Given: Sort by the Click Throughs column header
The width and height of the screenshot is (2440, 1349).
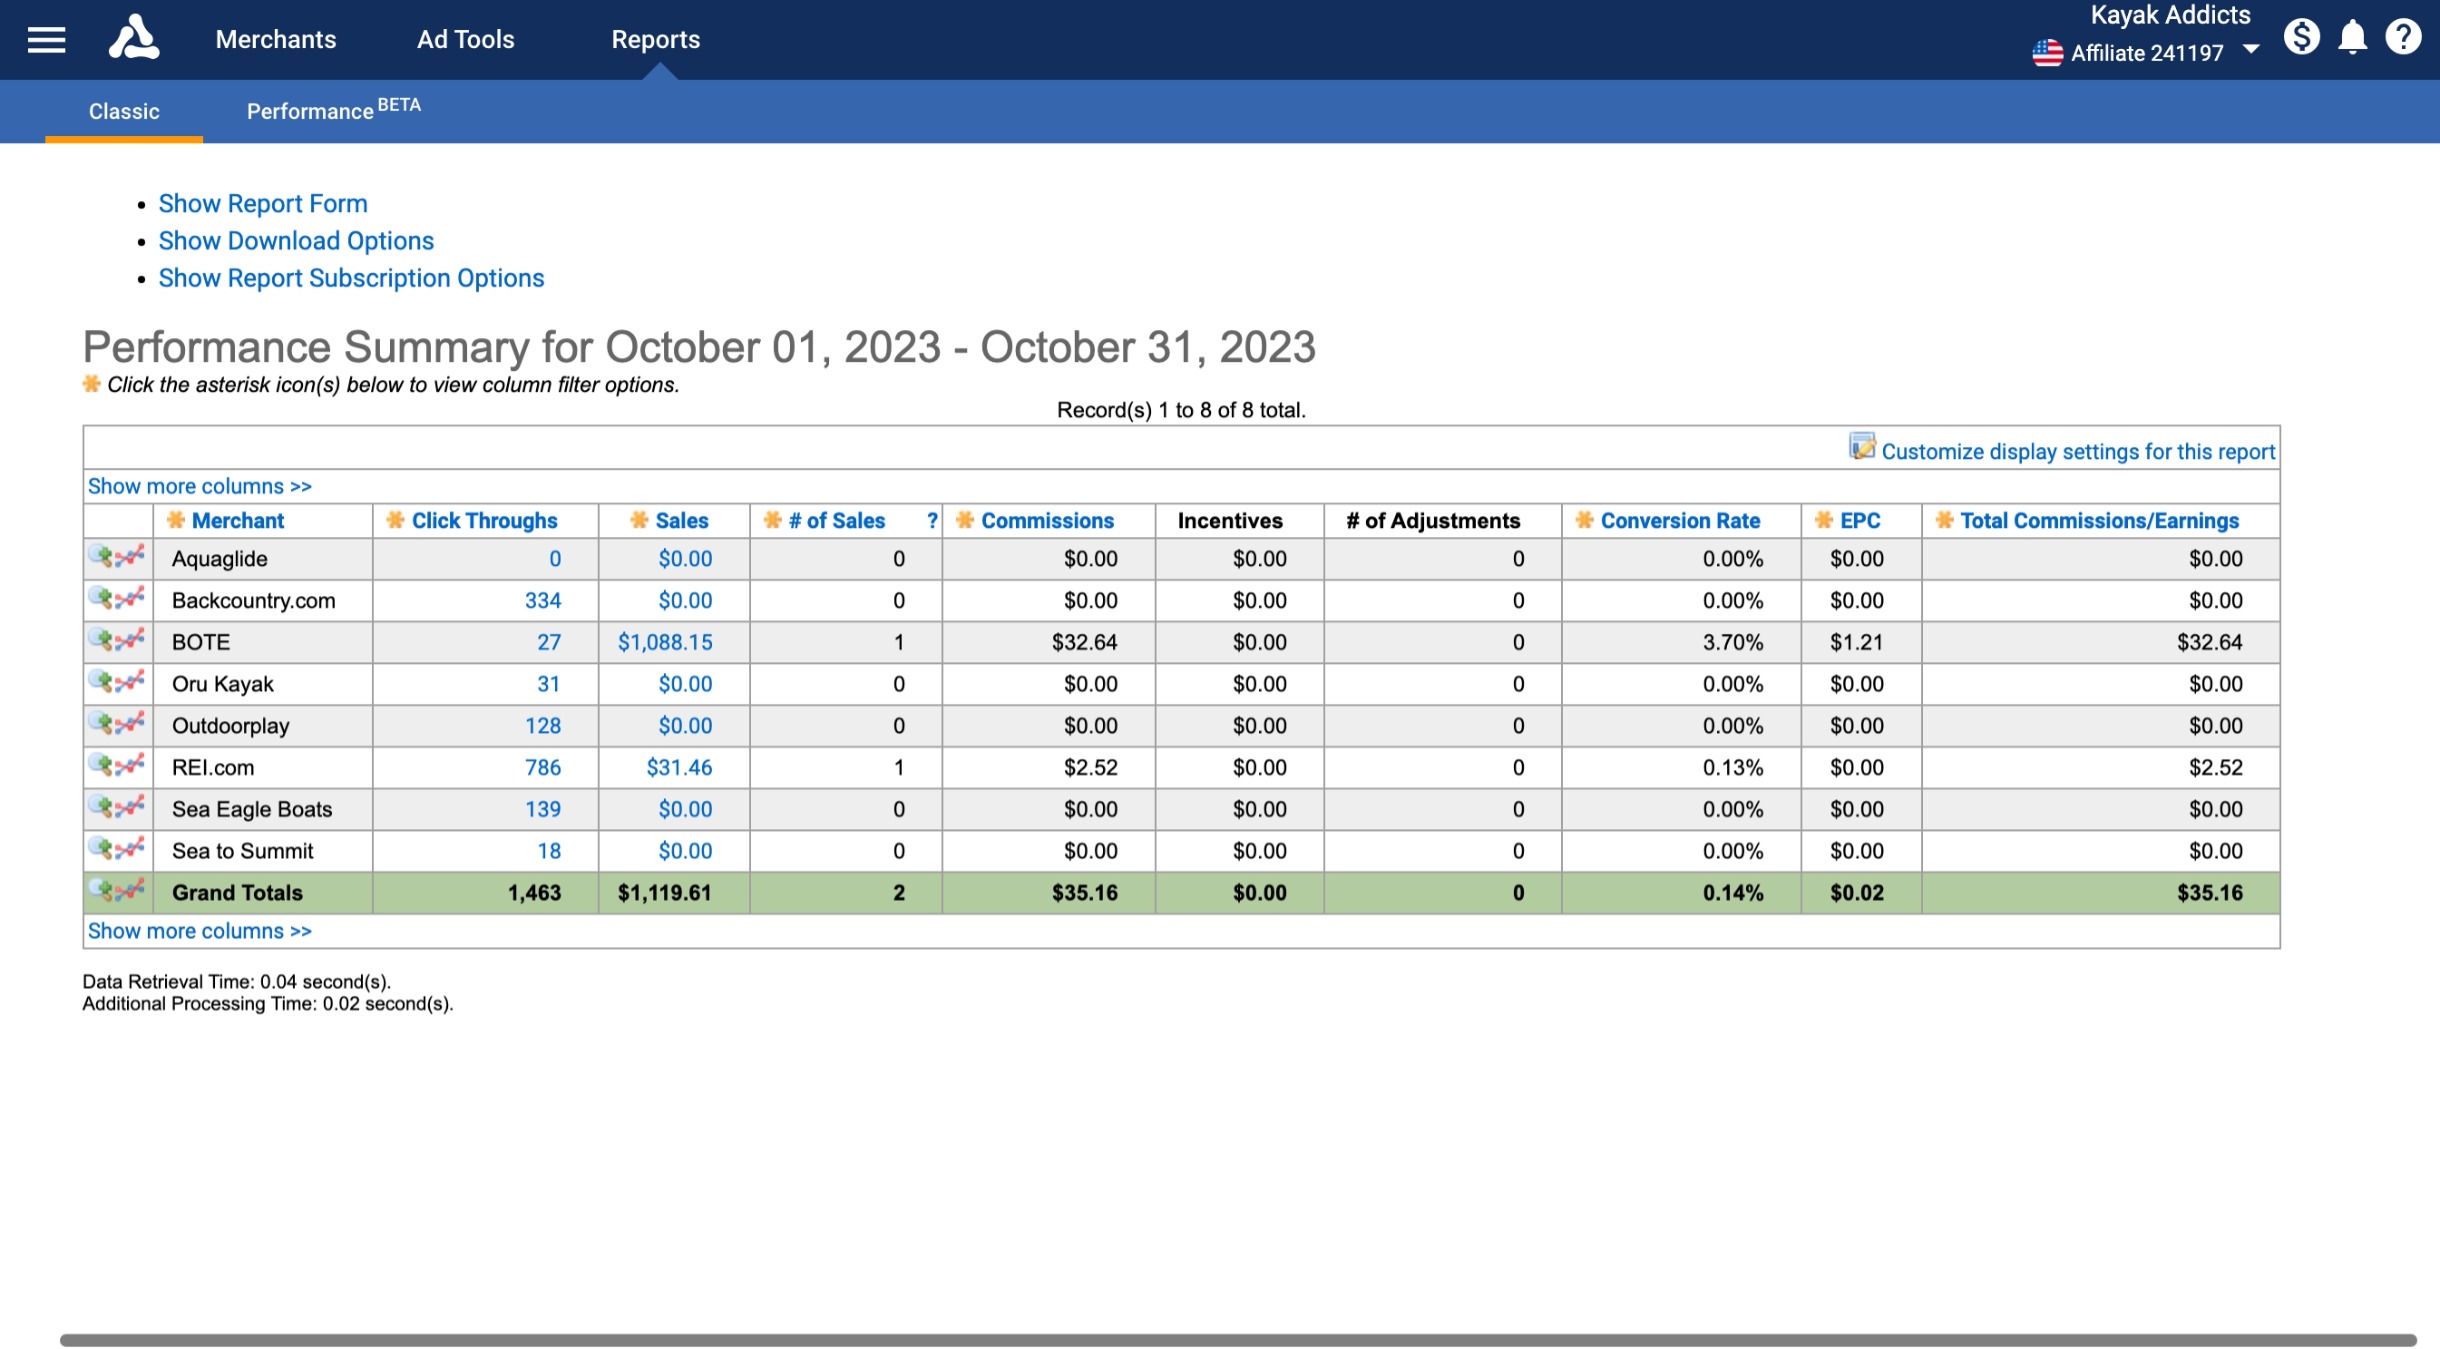Looking at the screenshot, I should click(485, 520).
